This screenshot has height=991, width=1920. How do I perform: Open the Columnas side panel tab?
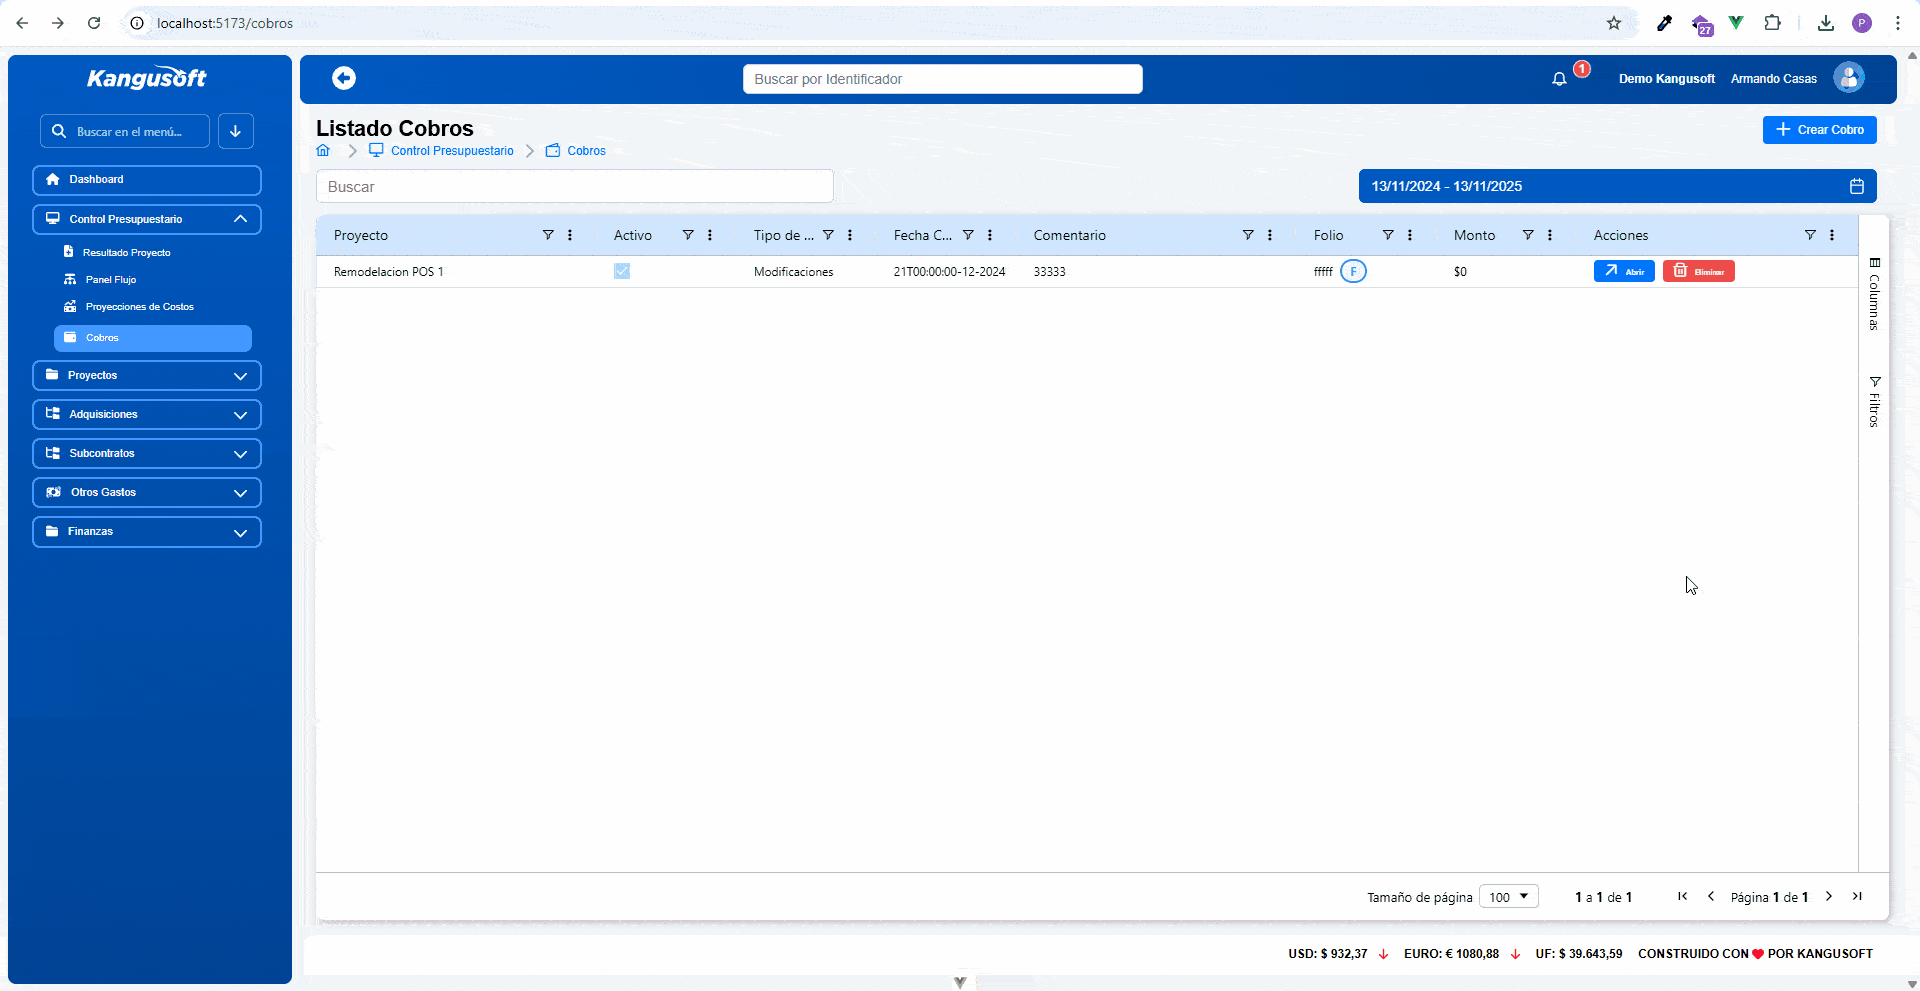pyautogui.click(x=1874, y=294)
